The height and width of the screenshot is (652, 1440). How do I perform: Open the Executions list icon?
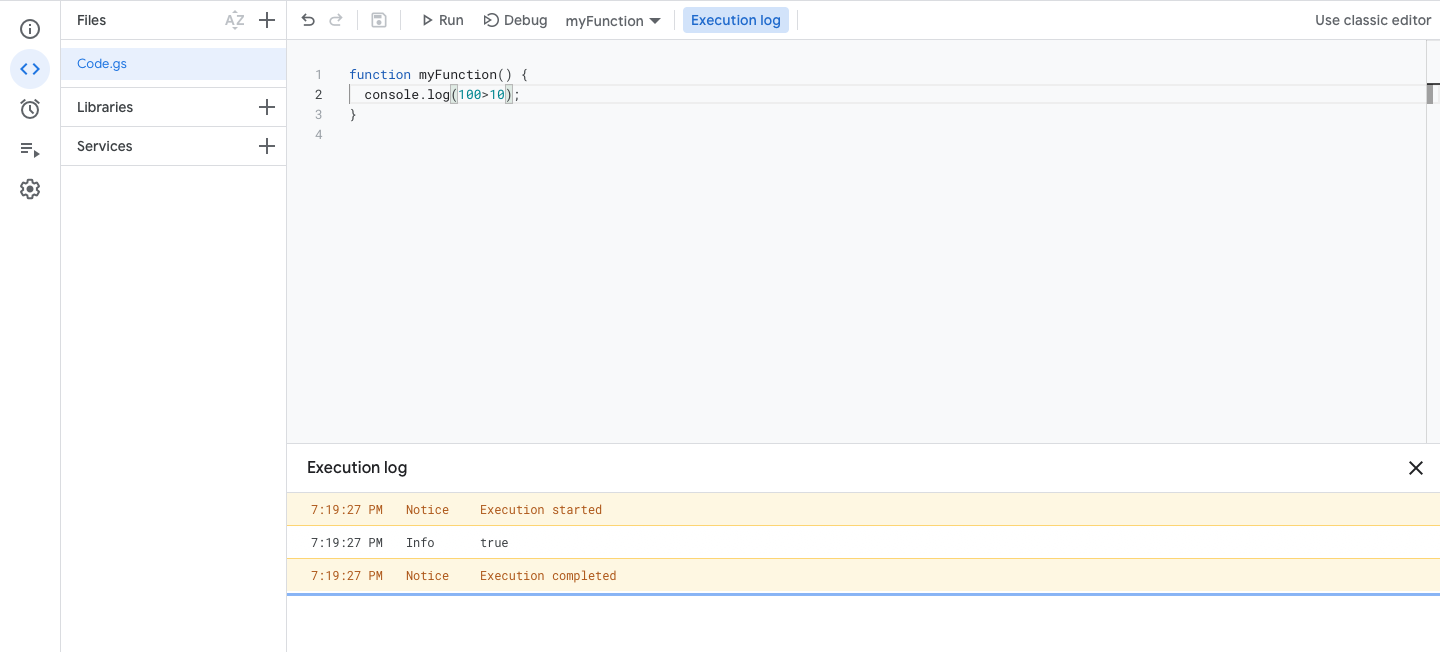click(30, 149)
